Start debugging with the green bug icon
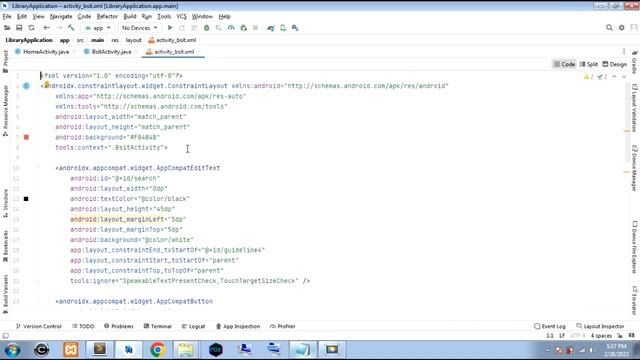Image resolution: width=640 pixels, height=360 pixels. click(x=207, y=28)
